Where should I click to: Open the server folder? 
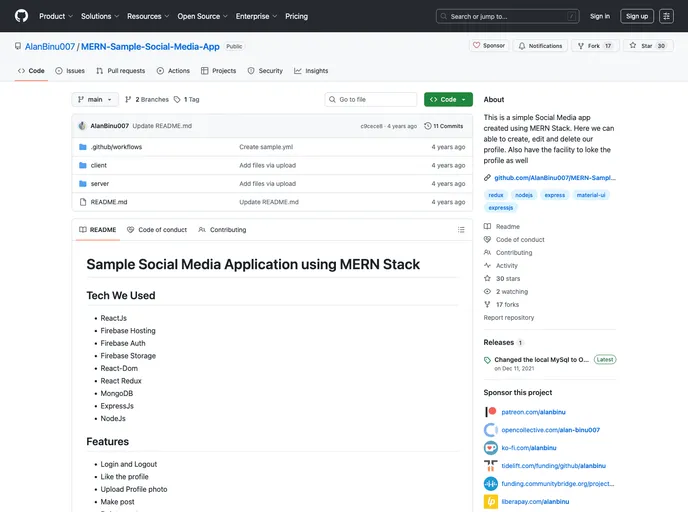(x=100, y=184)
